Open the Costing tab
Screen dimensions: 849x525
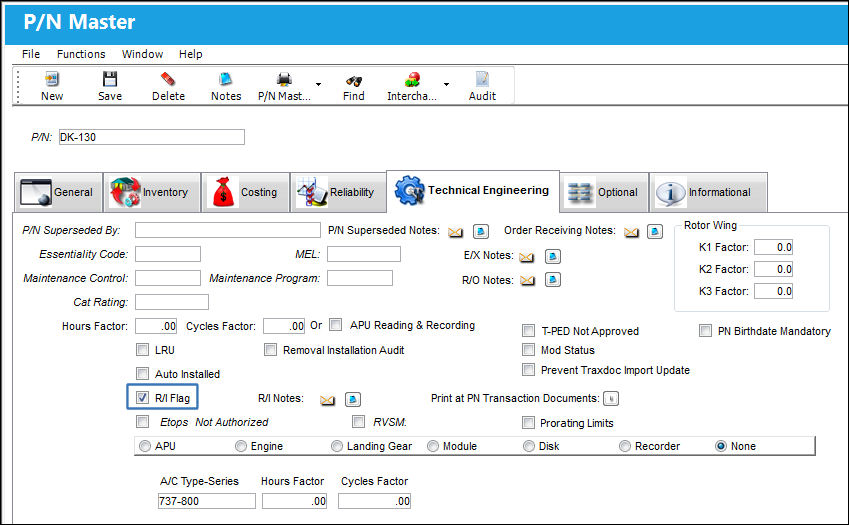(246, 192)
